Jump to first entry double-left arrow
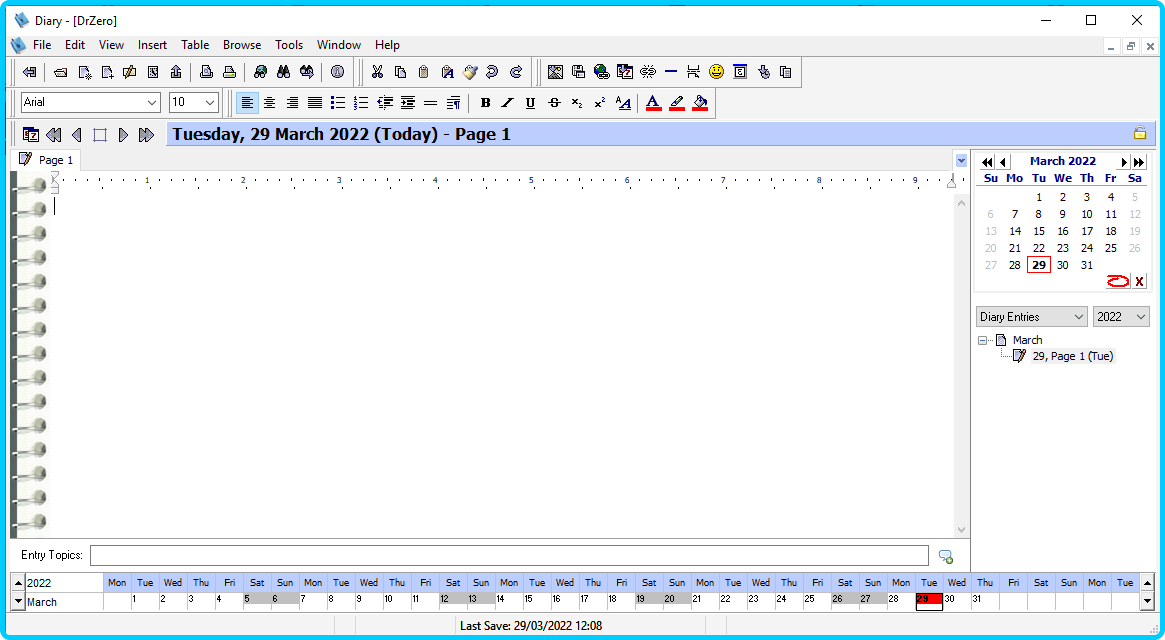 click(x=53, y=135)
